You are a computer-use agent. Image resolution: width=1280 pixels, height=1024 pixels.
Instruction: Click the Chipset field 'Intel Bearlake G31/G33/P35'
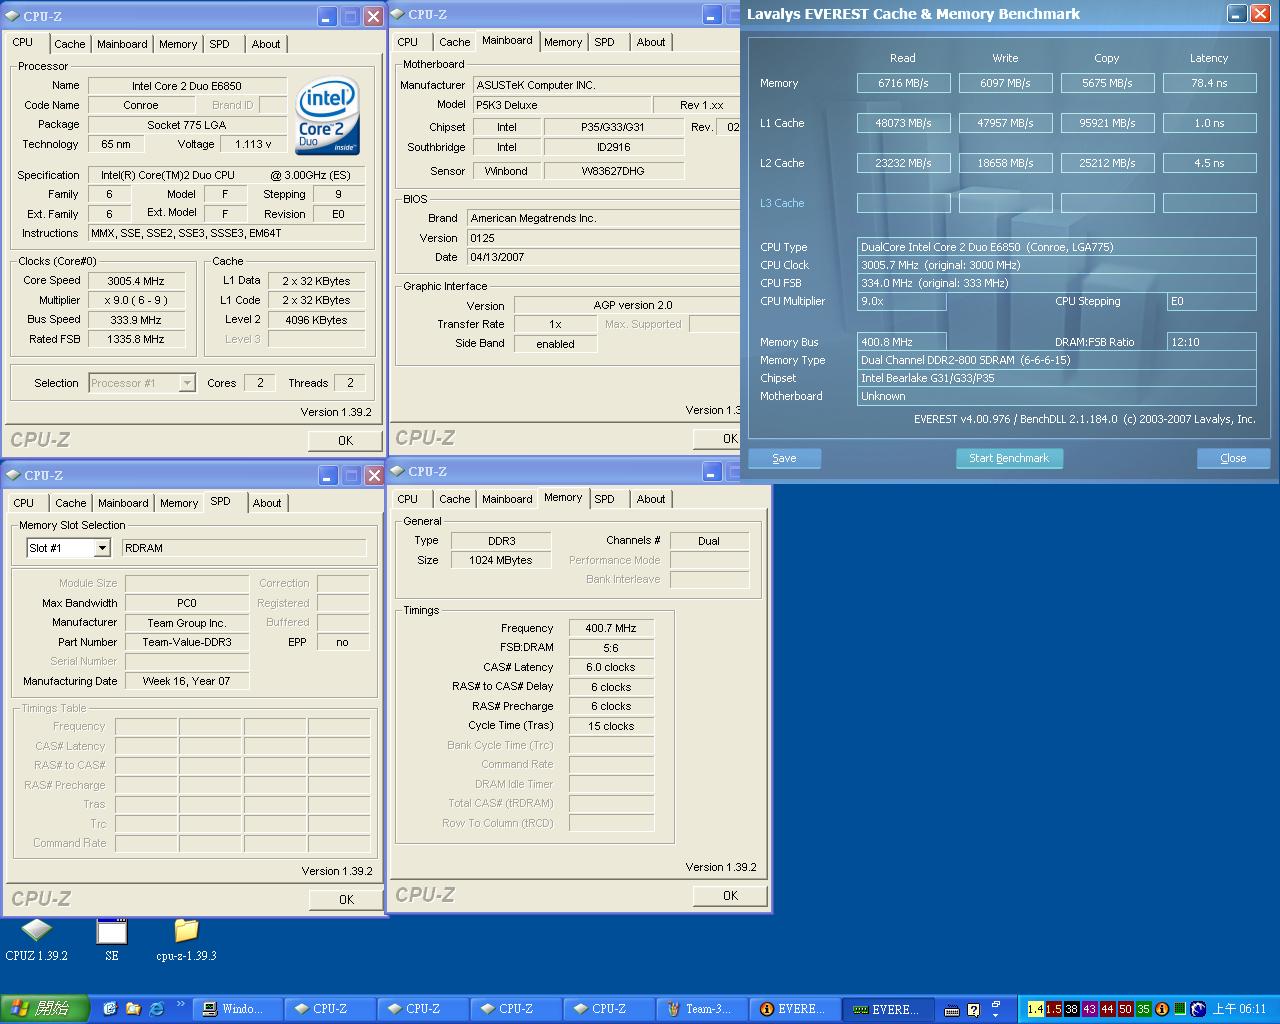click(1056, 378)
